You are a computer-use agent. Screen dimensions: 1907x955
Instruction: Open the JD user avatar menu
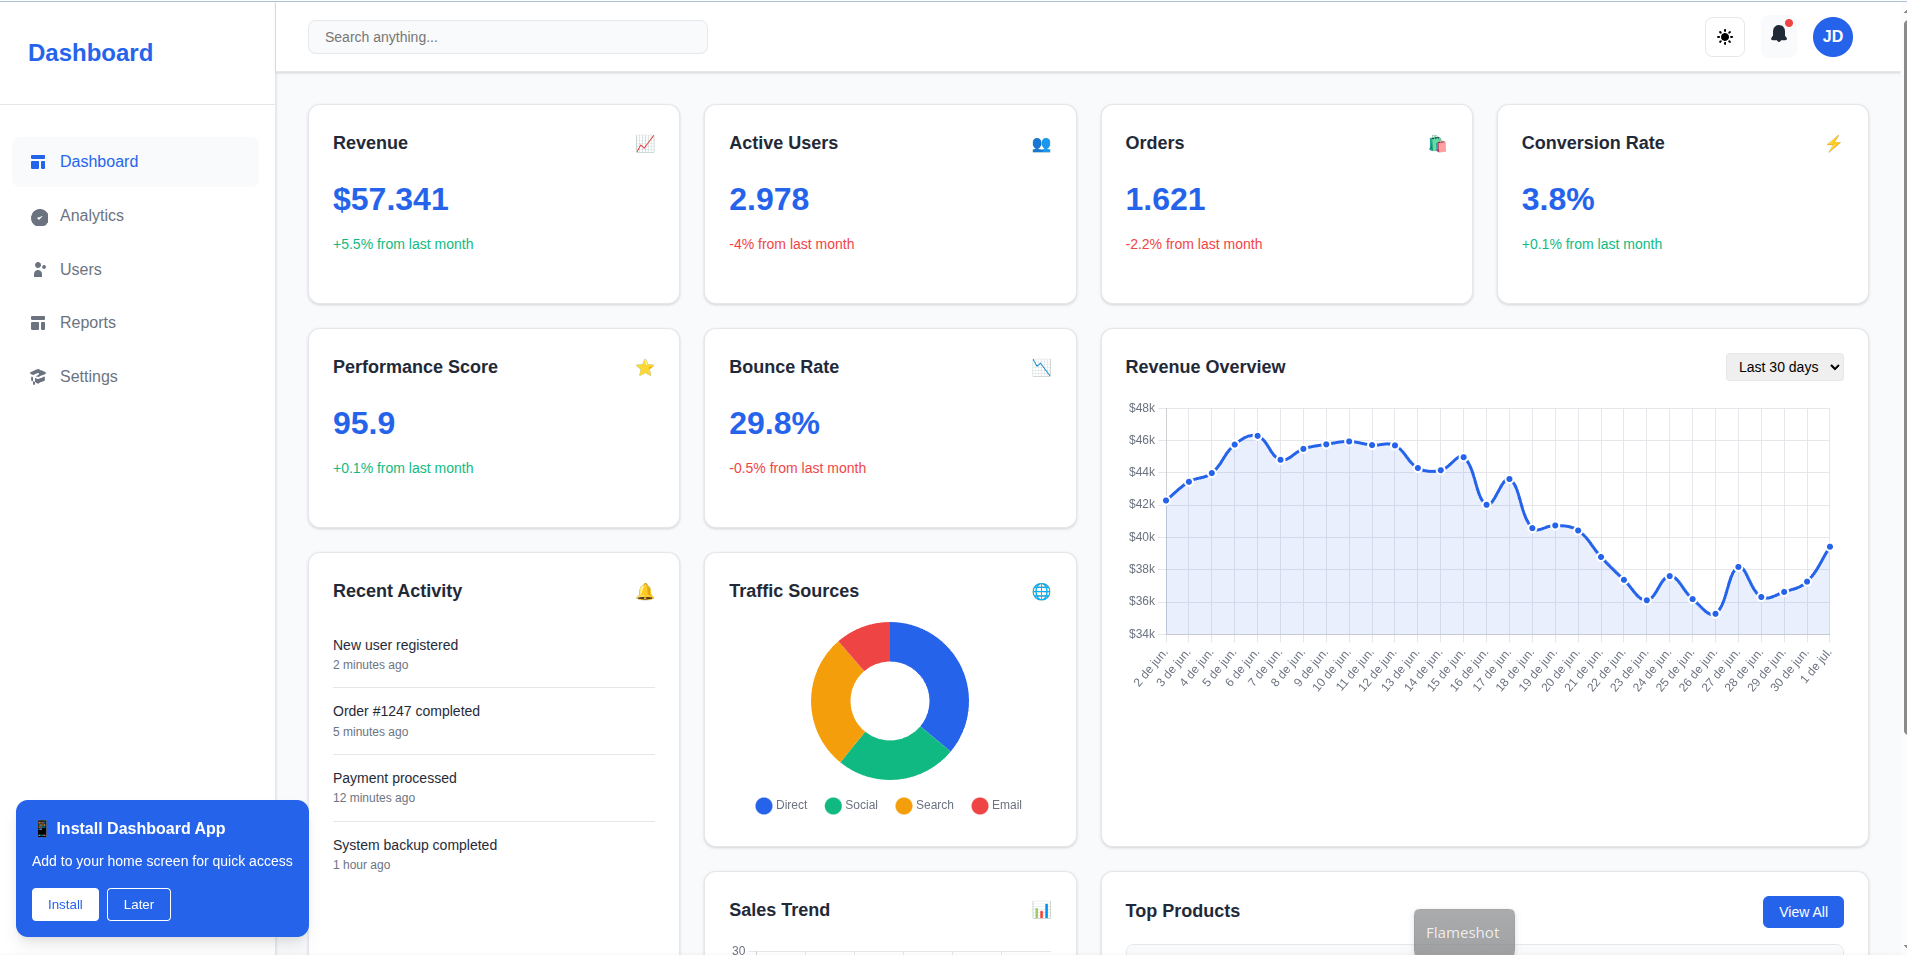(1833, 37)
